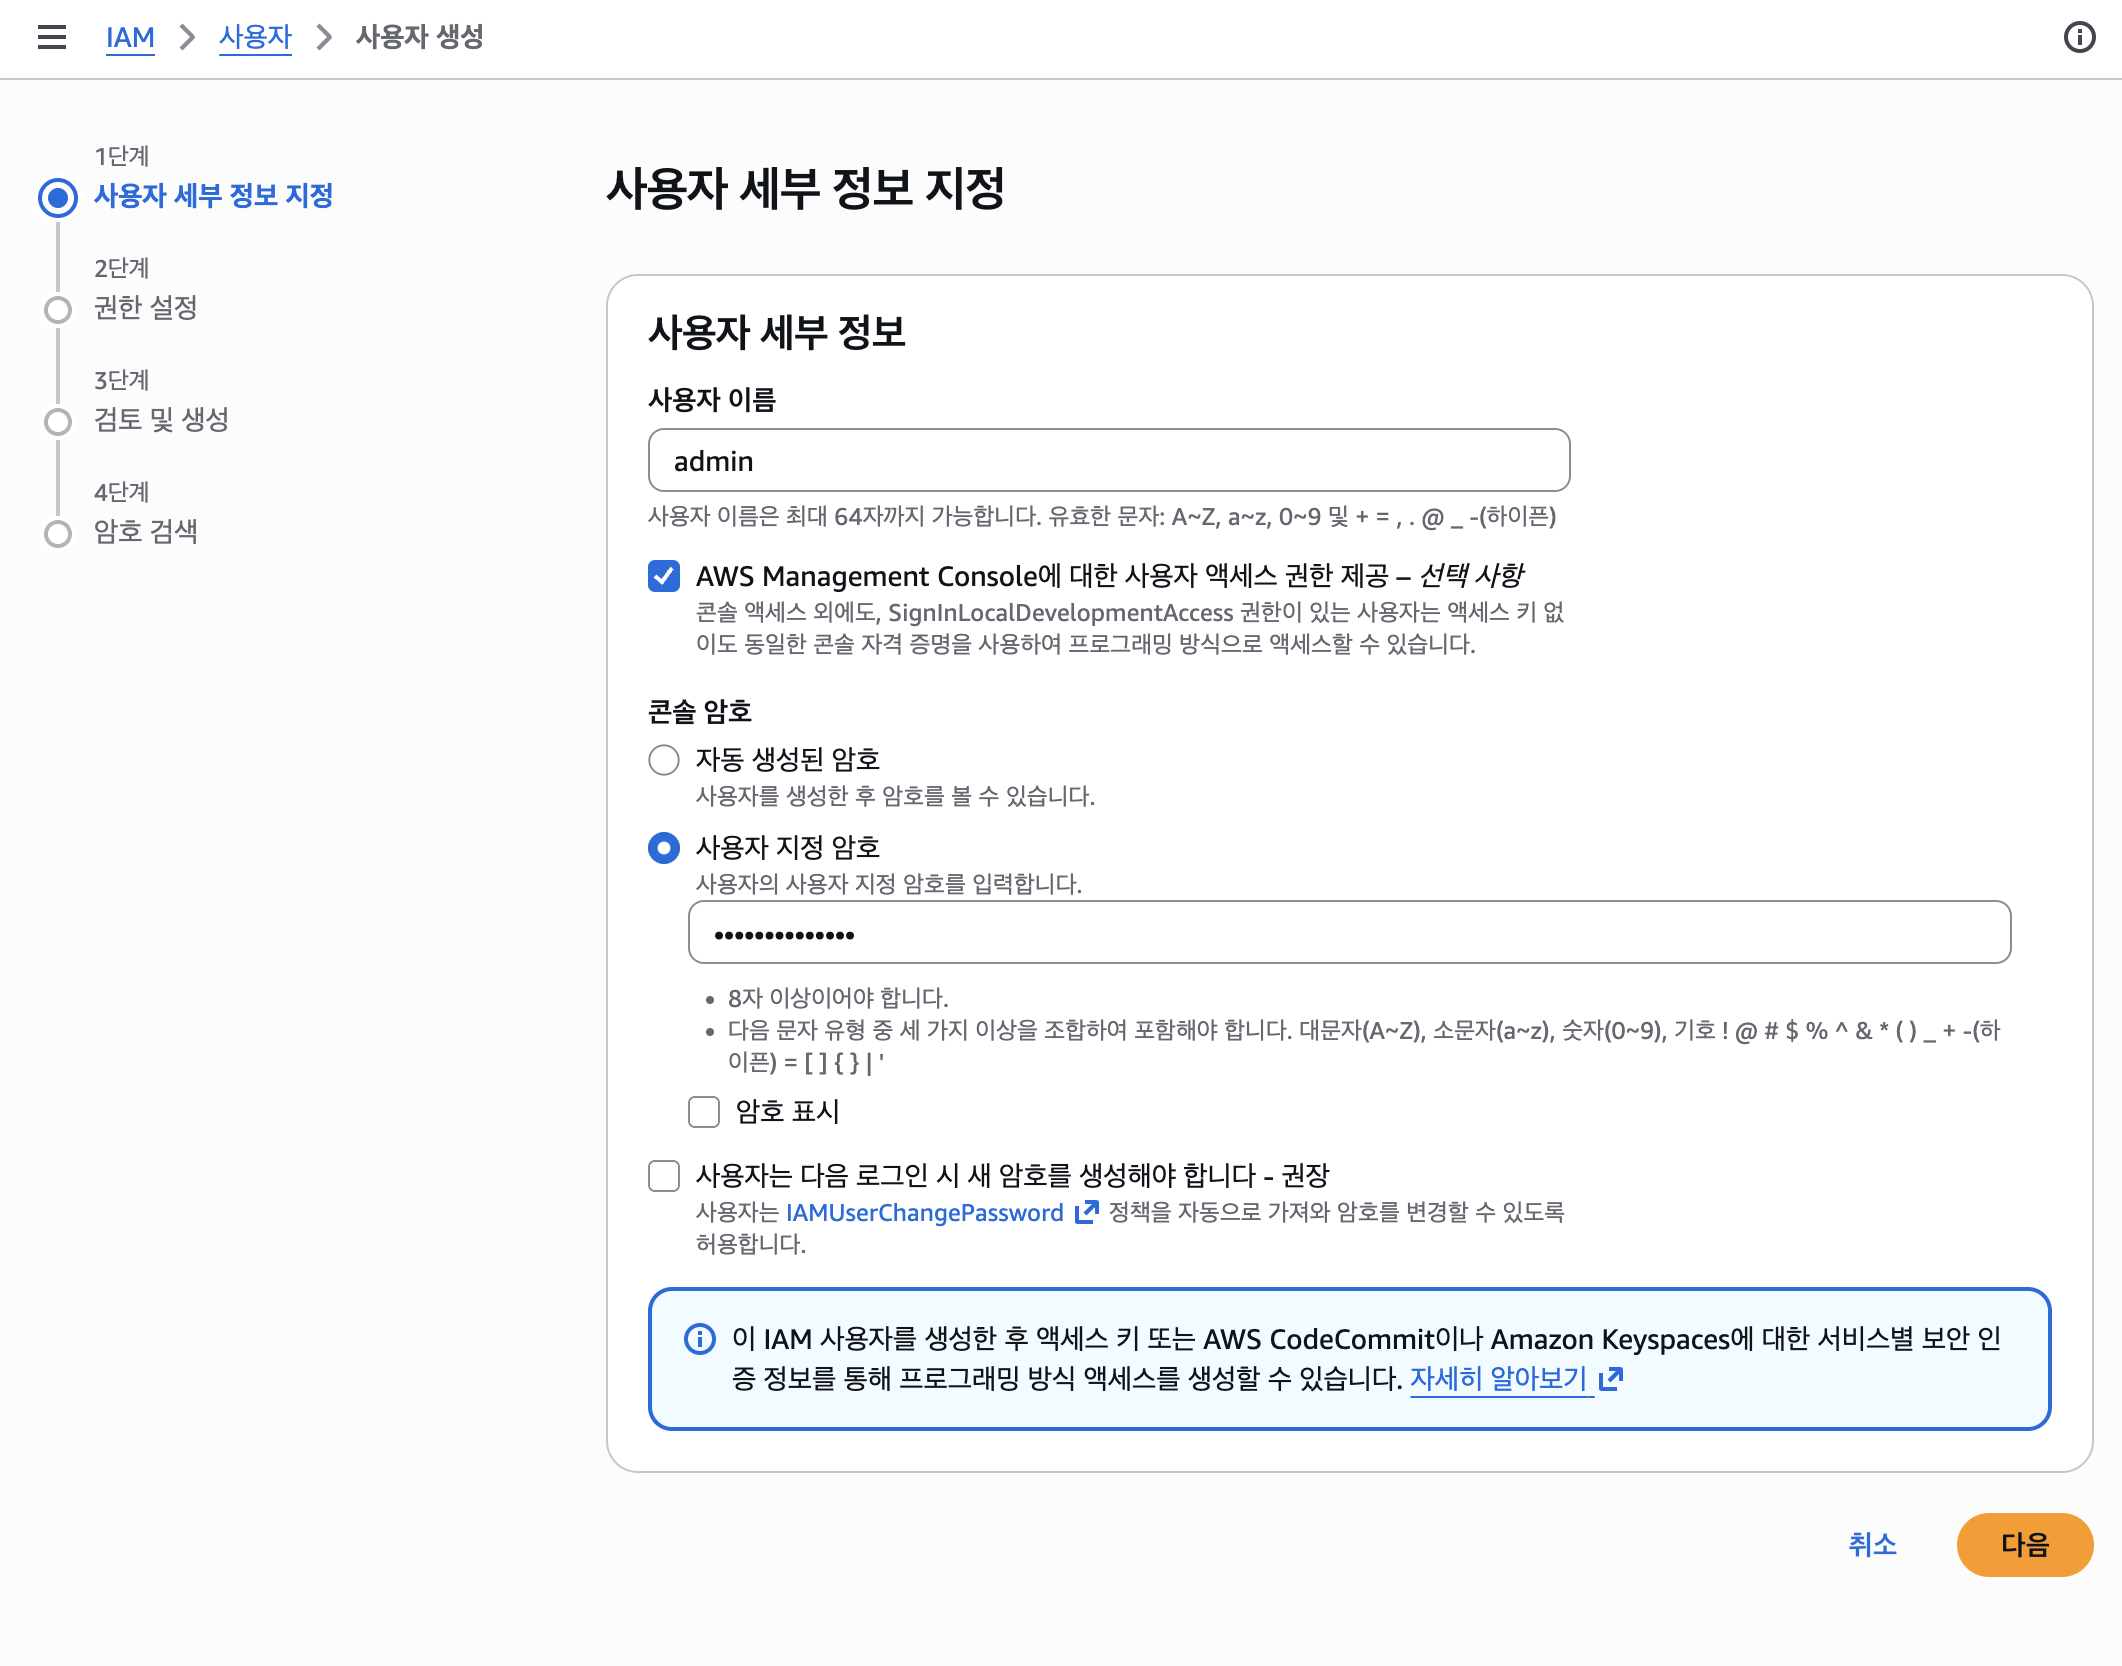The height and width of the screenshot is (1666, 2122).
Task: Open the IAMUserChangePassword policy link
Action: pos(924,1212)
